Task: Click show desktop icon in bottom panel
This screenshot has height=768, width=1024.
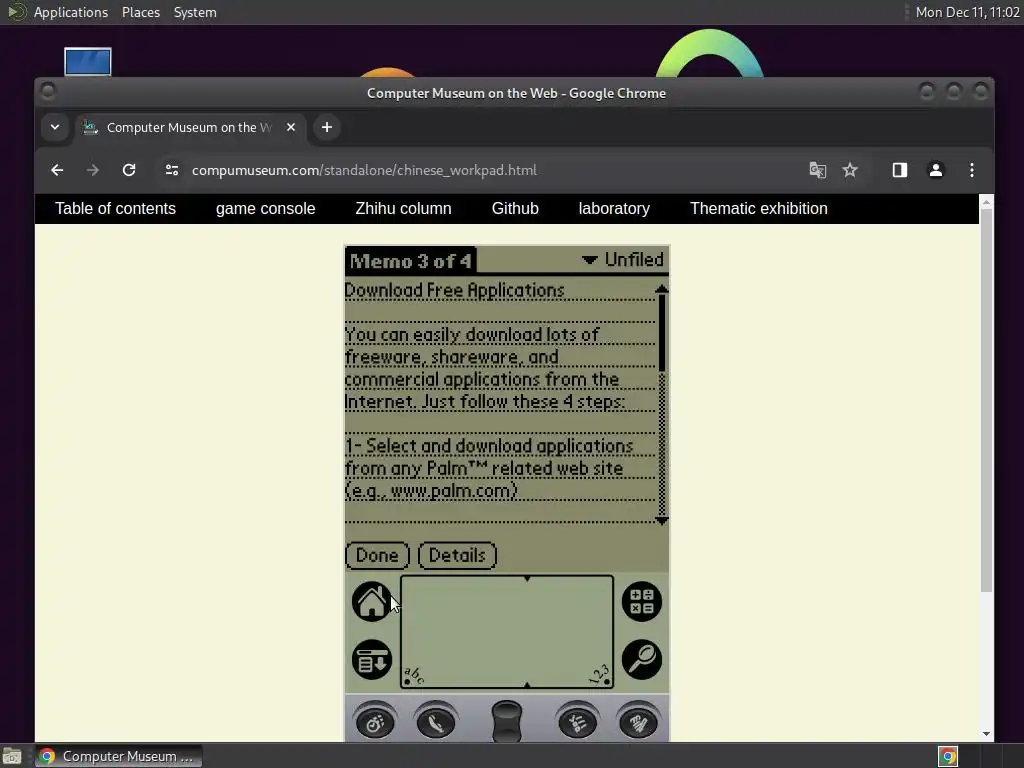Action: click(x=12, y=756)
